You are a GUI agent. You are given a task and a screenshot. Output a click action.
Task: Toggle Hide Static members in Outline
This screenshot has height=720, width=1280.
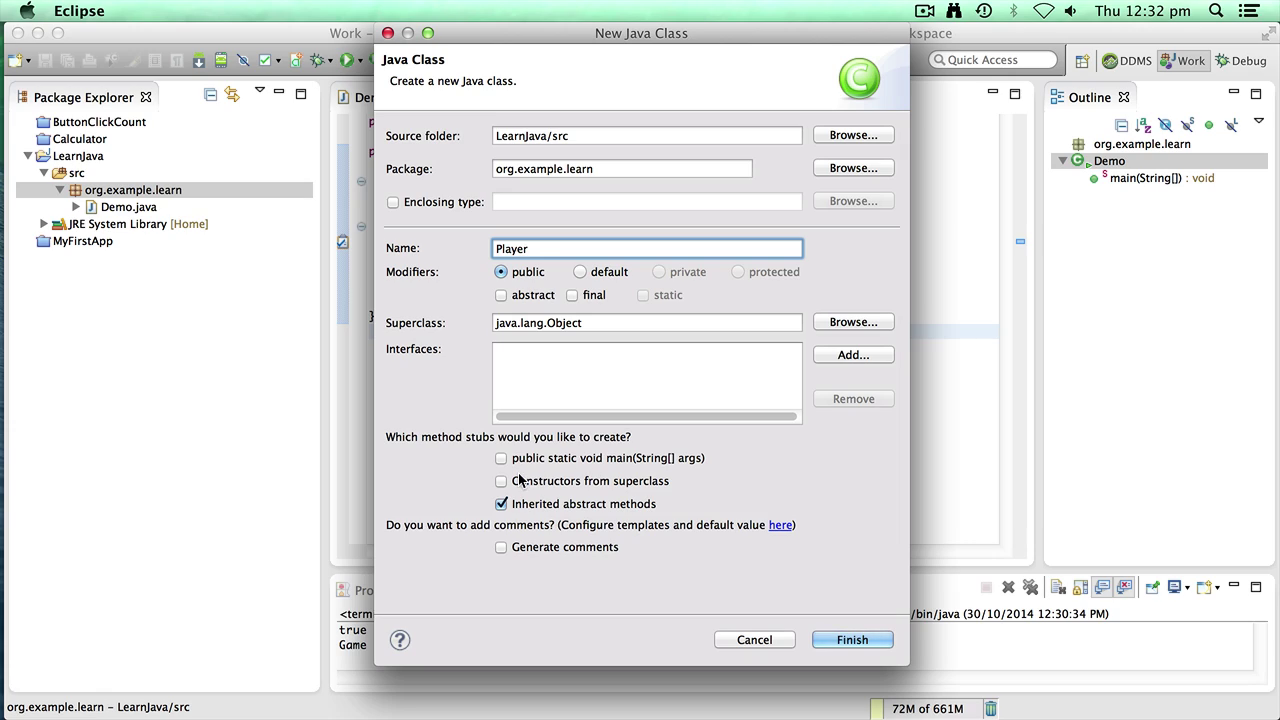pyautogui.click(x=1187, y=124)
